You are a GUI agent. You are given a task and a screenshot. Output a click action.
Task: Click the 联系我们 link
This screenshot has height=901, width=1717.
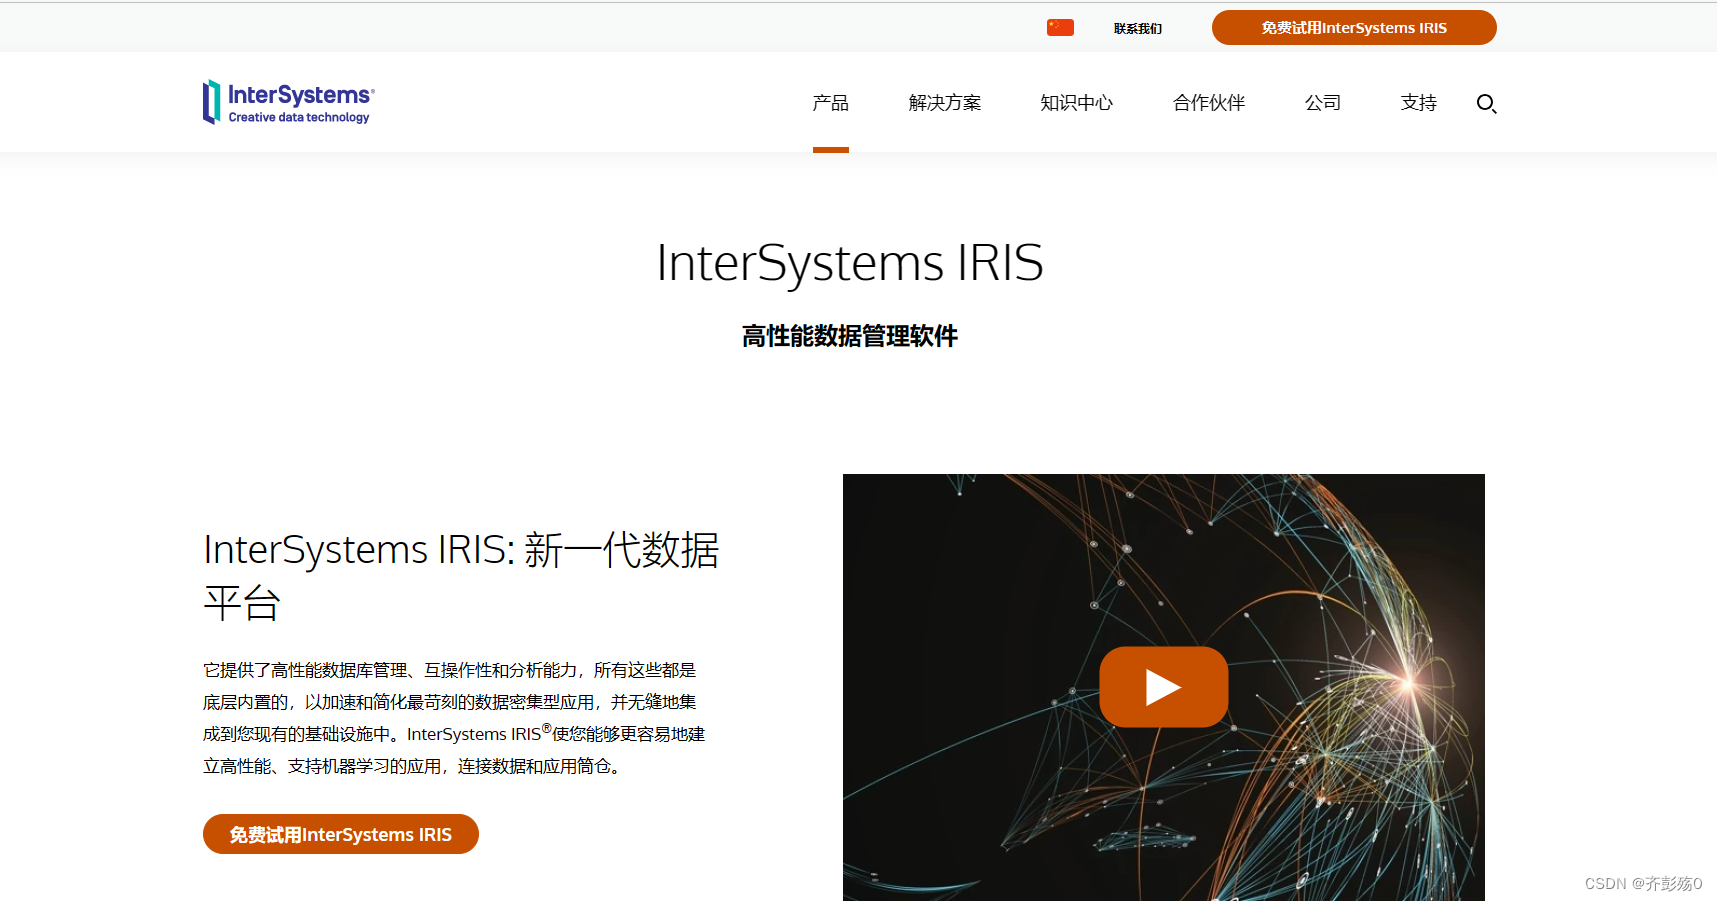[x=1136, y=28]
